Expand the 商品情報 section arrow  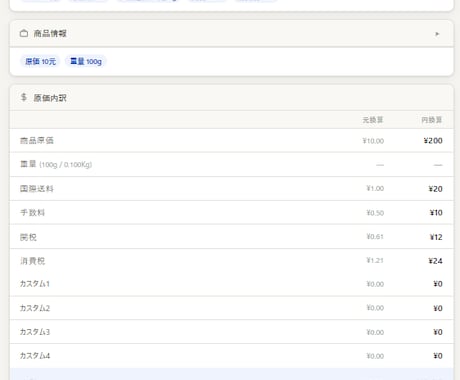pos(437,34)
